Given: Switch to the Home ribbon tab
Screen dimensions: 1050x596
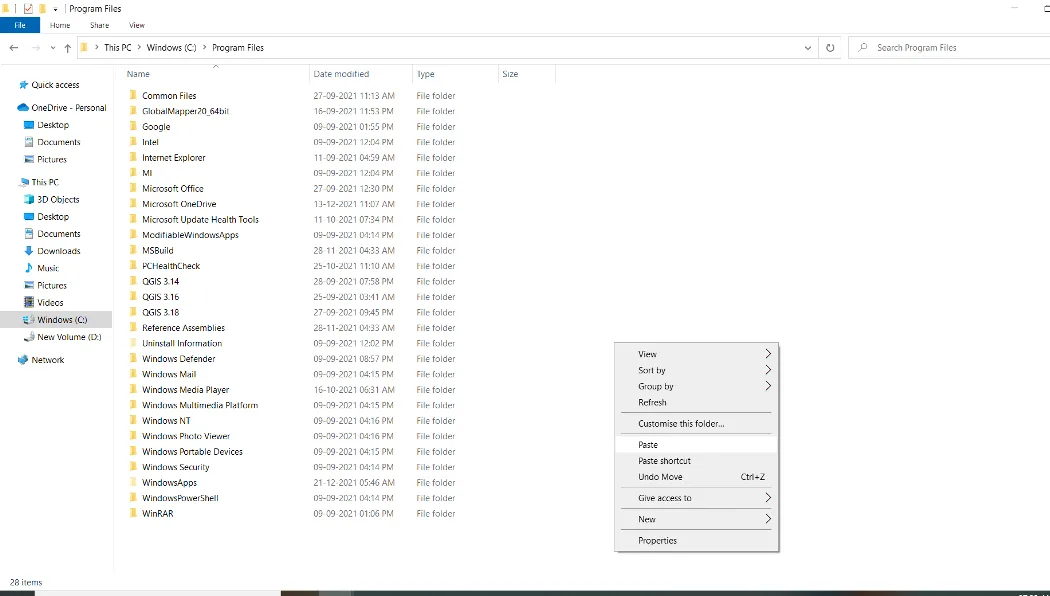Looking at the screenshot, I should [x=60, y=25].
